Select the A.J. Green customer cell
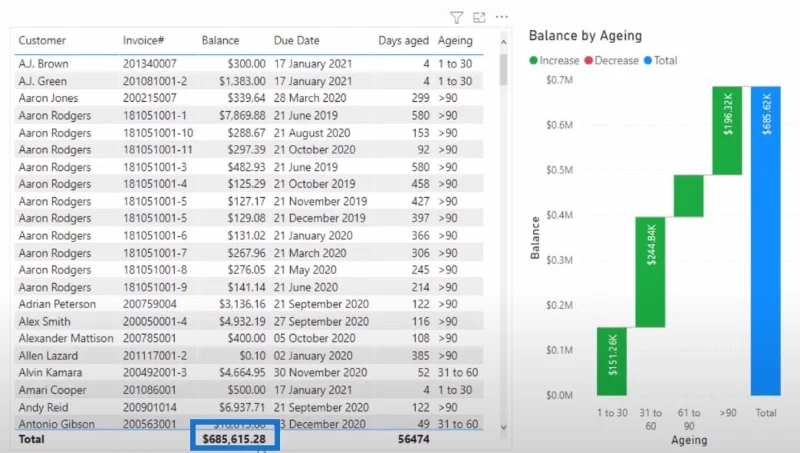Image resolution: width=800 pixels, height=453 pixels. (x=42, y=81)
